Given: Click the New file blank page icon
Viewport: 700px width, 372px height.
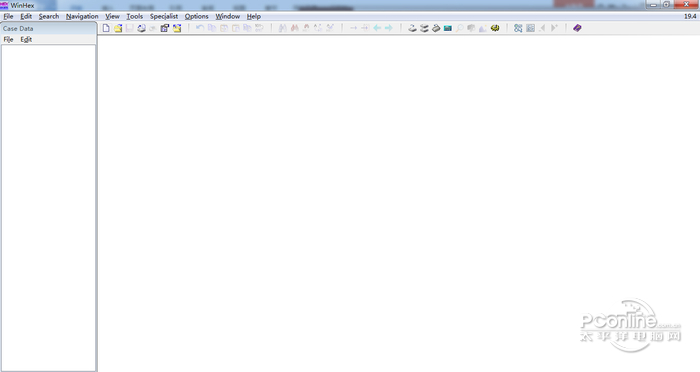Looking at the screenshot, I should pyautogui.click(x=106, y=28).
